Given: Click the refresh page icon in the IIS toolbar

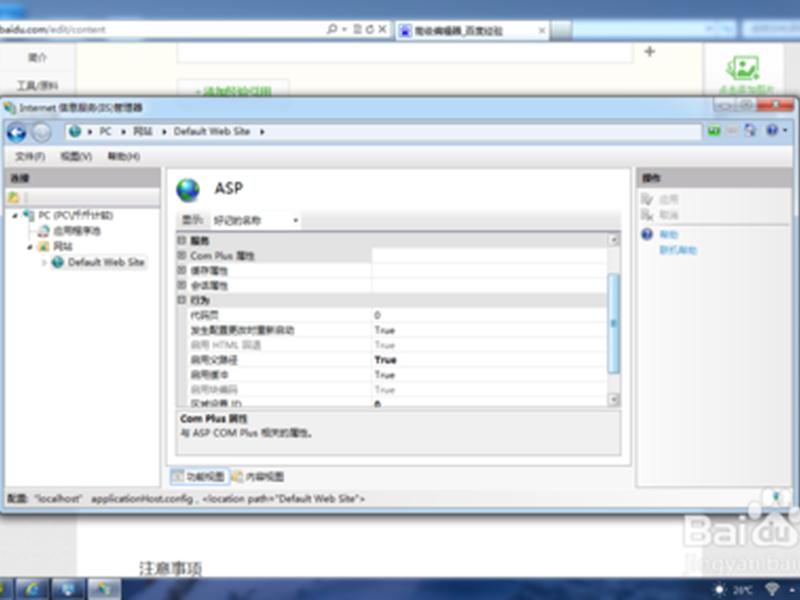Looking at the screenshot, I should [750, 131].
